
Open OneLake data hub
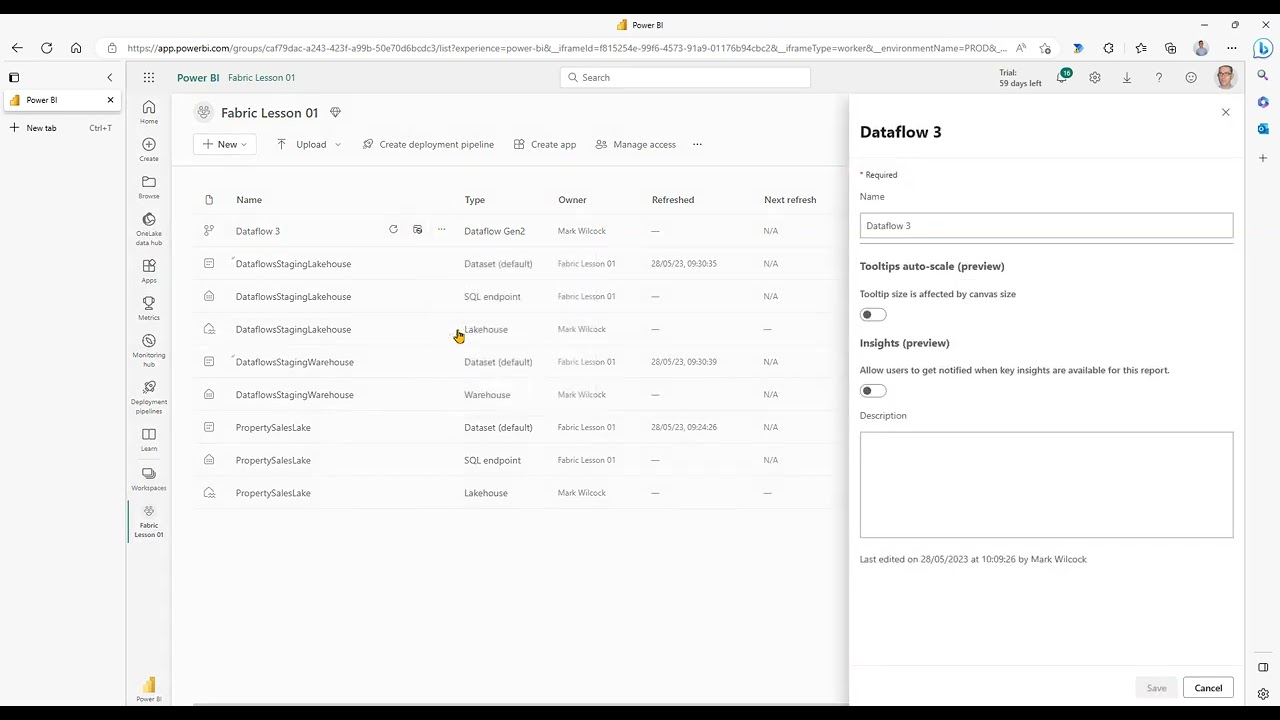click(x=149, y=229)
